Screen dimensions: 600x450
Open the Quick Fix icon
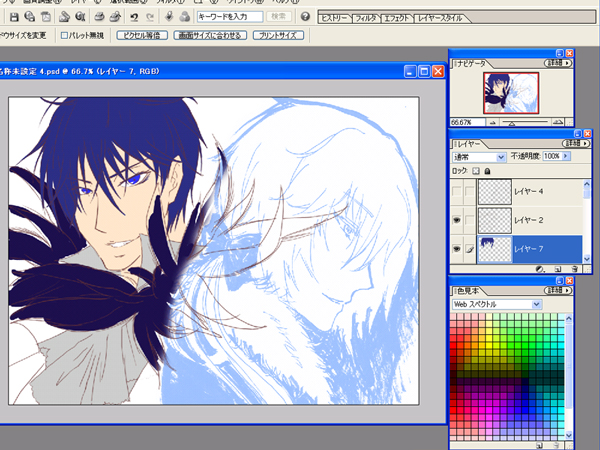pyautogui.click(x=169, y=16)
